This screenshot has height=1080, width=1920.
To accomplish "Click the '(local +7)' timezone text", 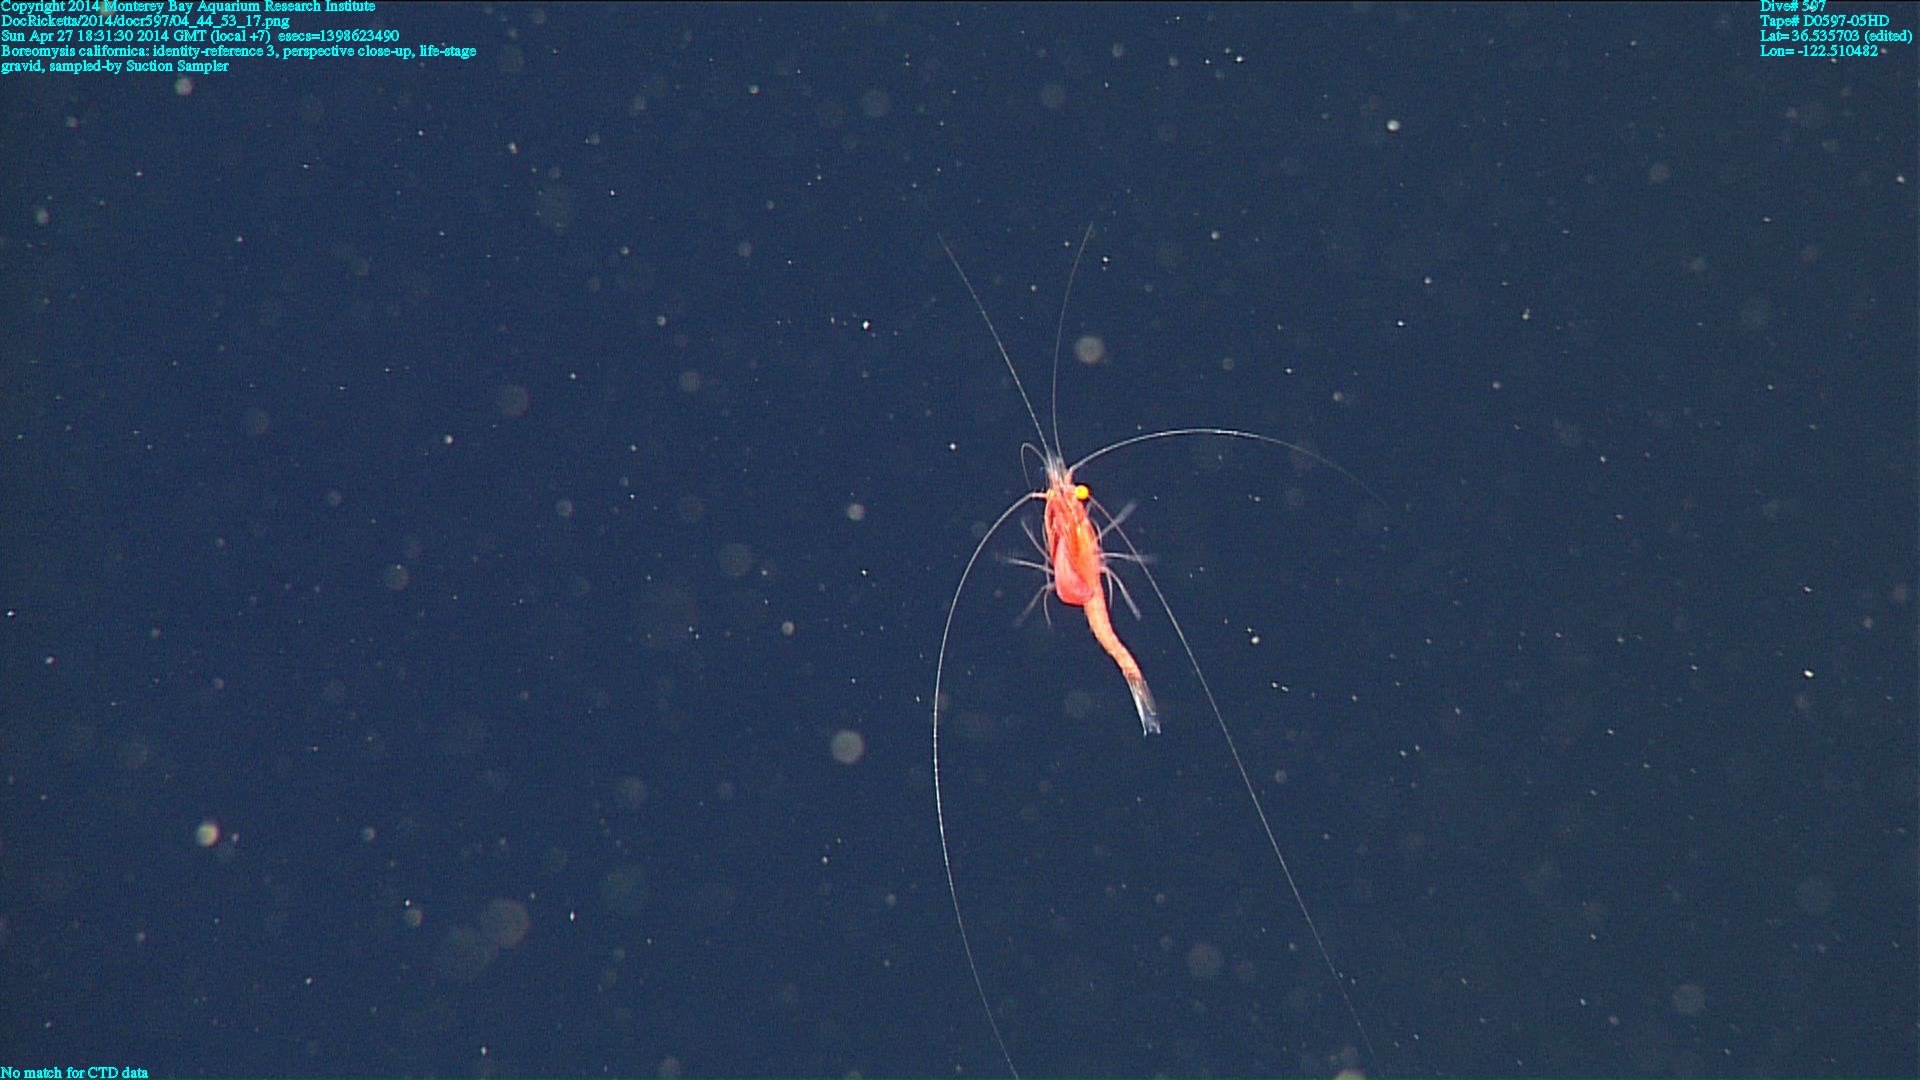I will click(x=240, y=36).
